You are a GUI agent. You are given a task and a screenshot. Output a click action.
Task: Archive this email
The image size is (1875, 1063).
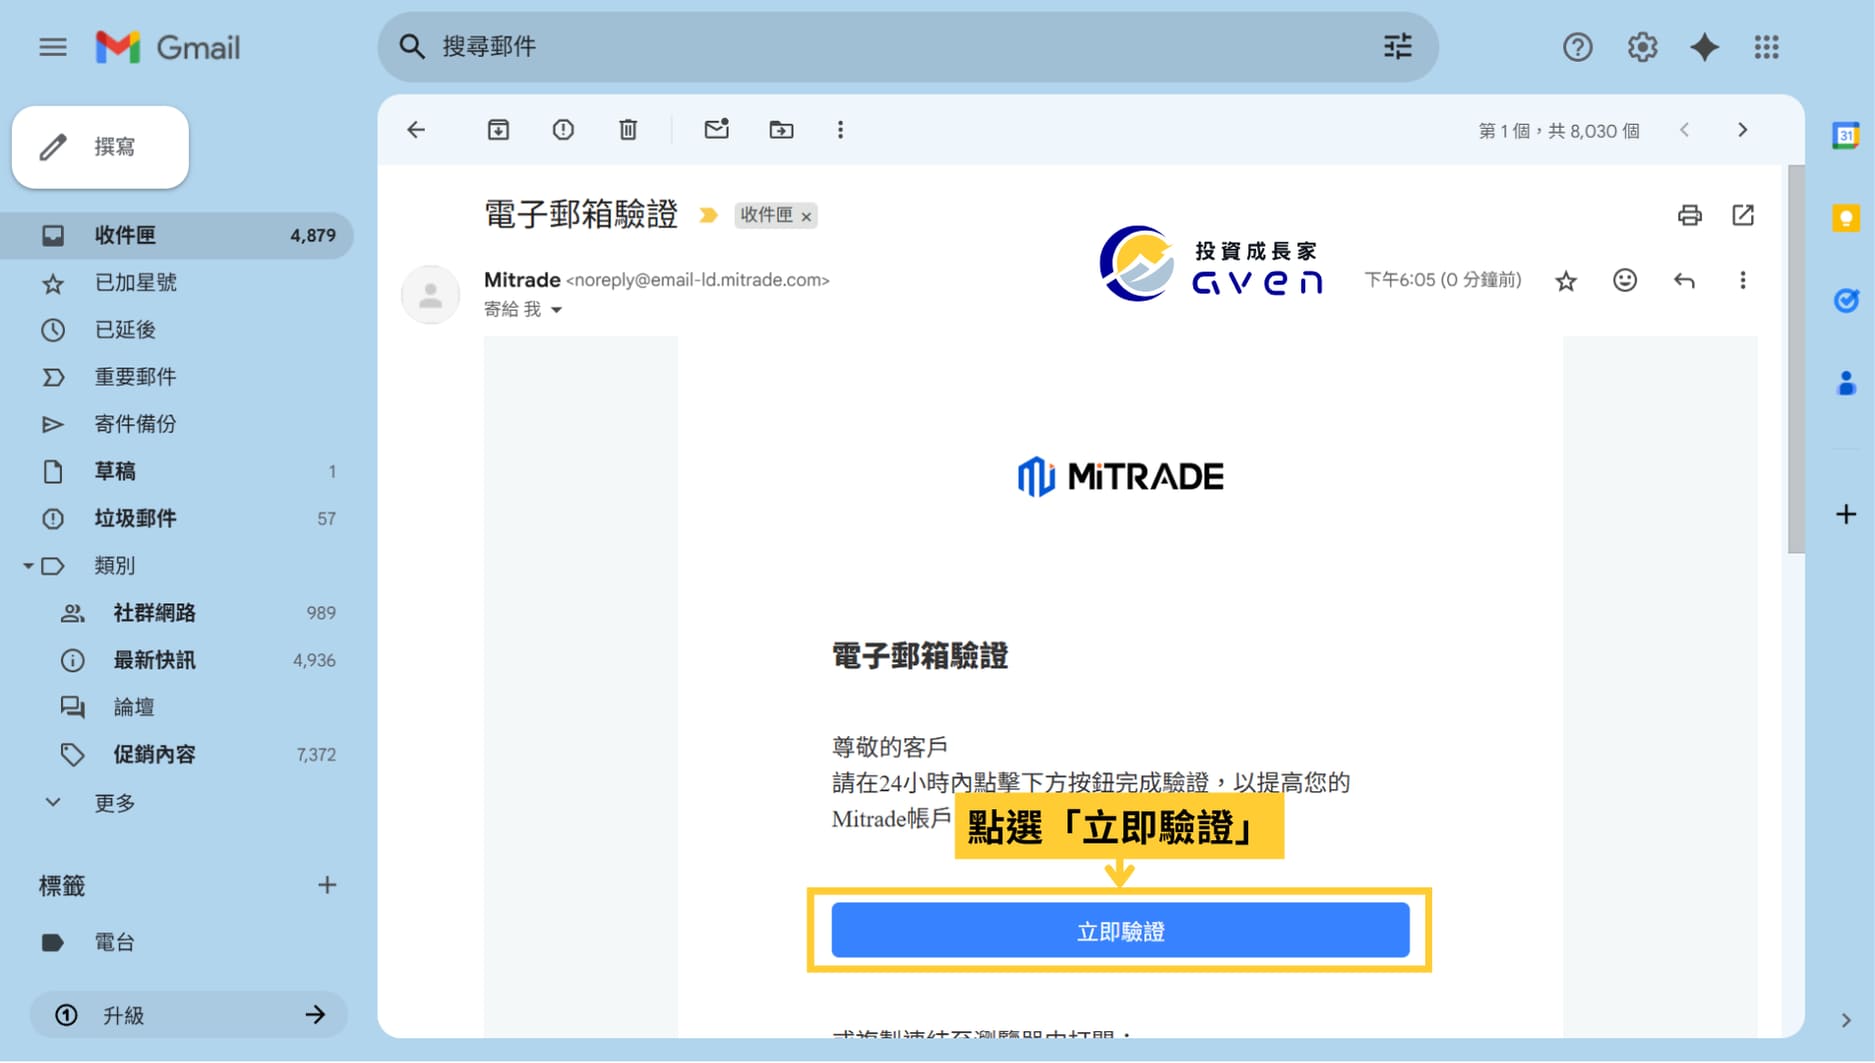[x=498, y=130]
